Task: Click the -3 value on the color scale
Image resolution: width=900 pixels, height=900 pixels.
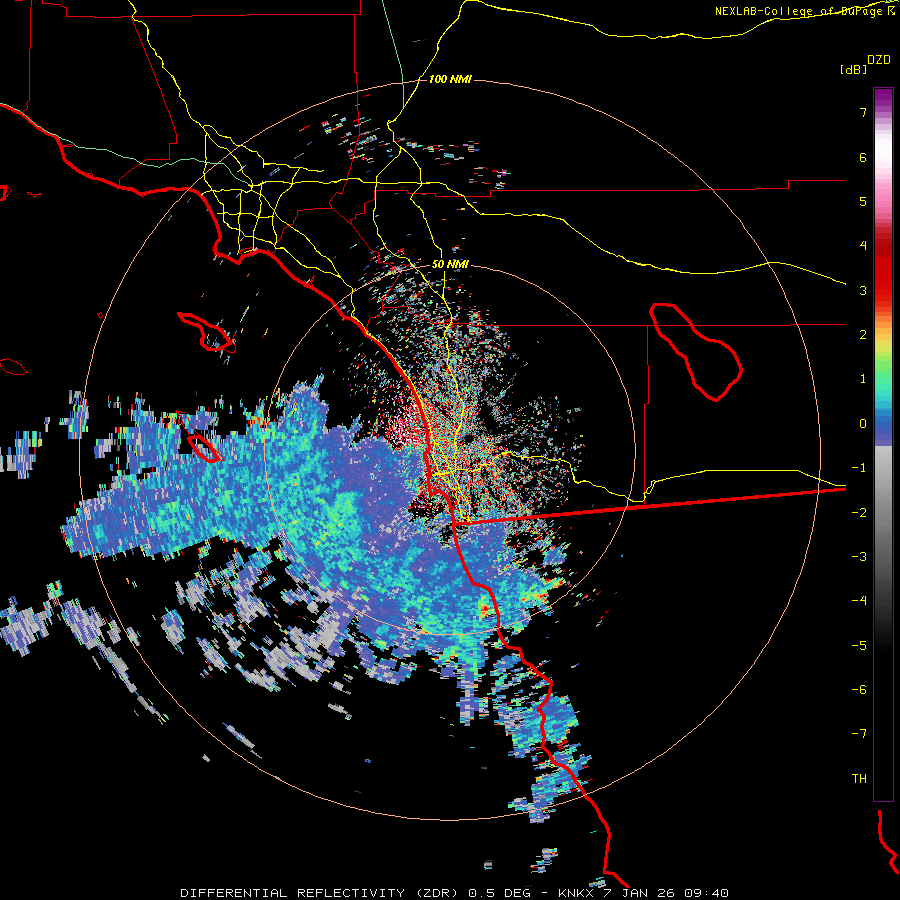Action: (859, 557)
